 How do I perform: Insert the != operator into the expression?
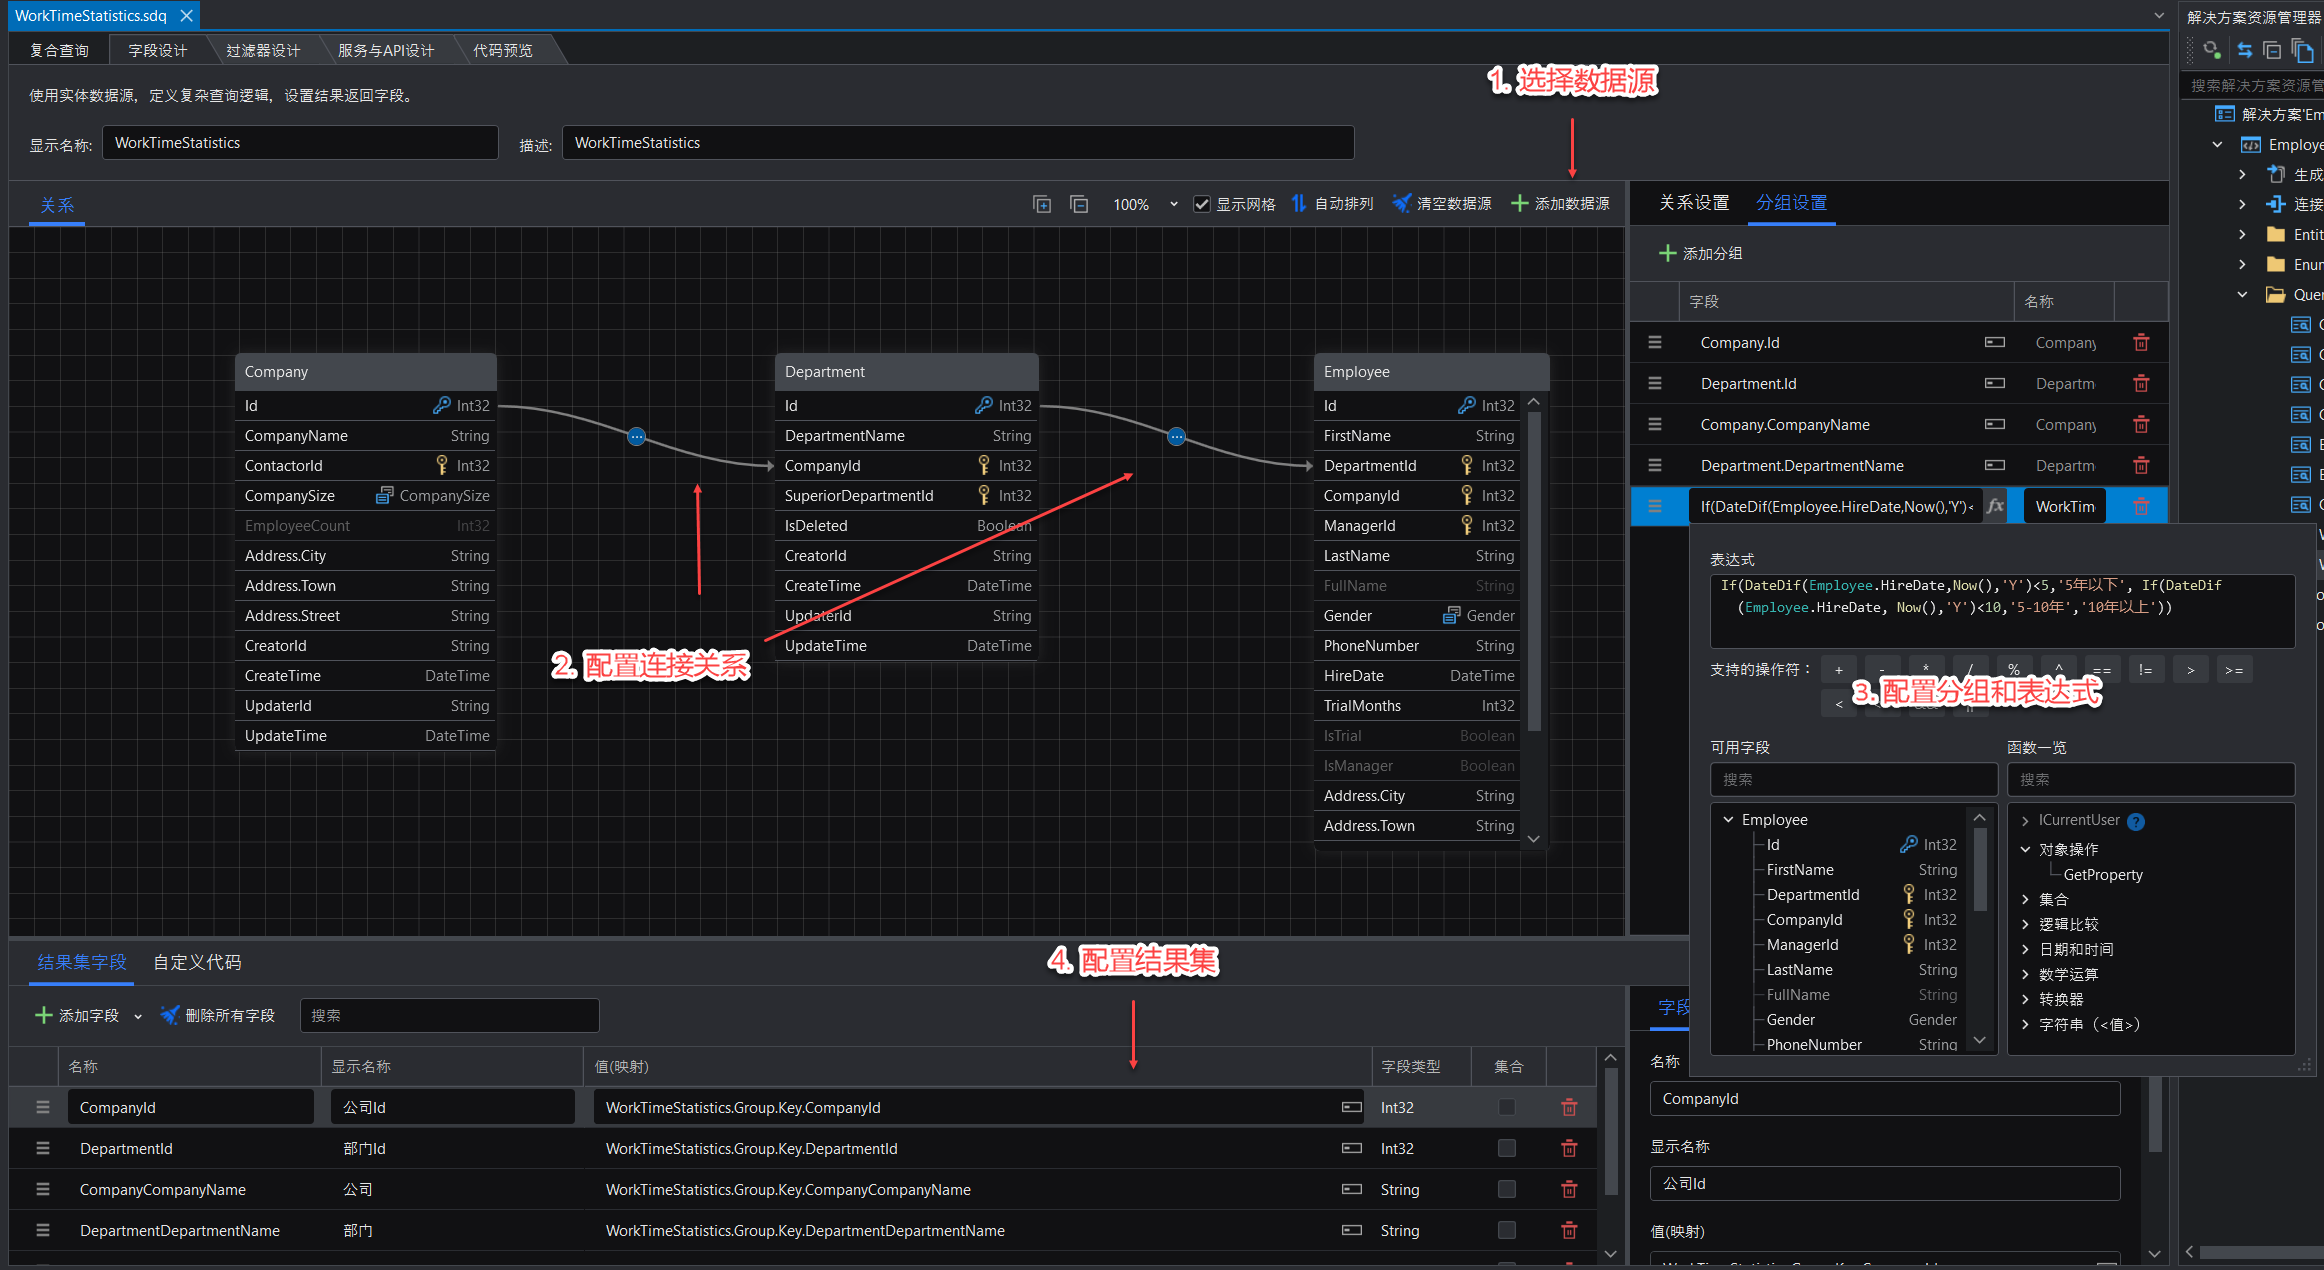pyautogui.click(x=2145, y=670)
